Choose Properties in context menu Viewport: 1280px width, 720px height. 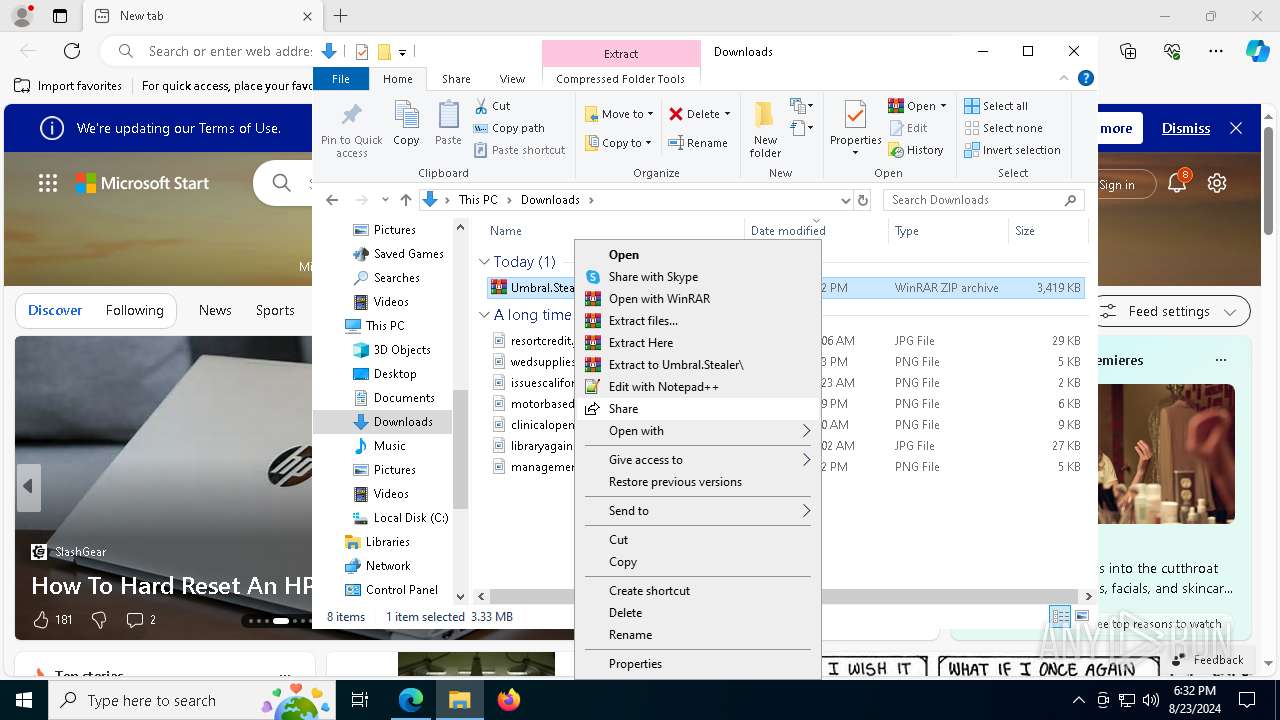(698, 664)
